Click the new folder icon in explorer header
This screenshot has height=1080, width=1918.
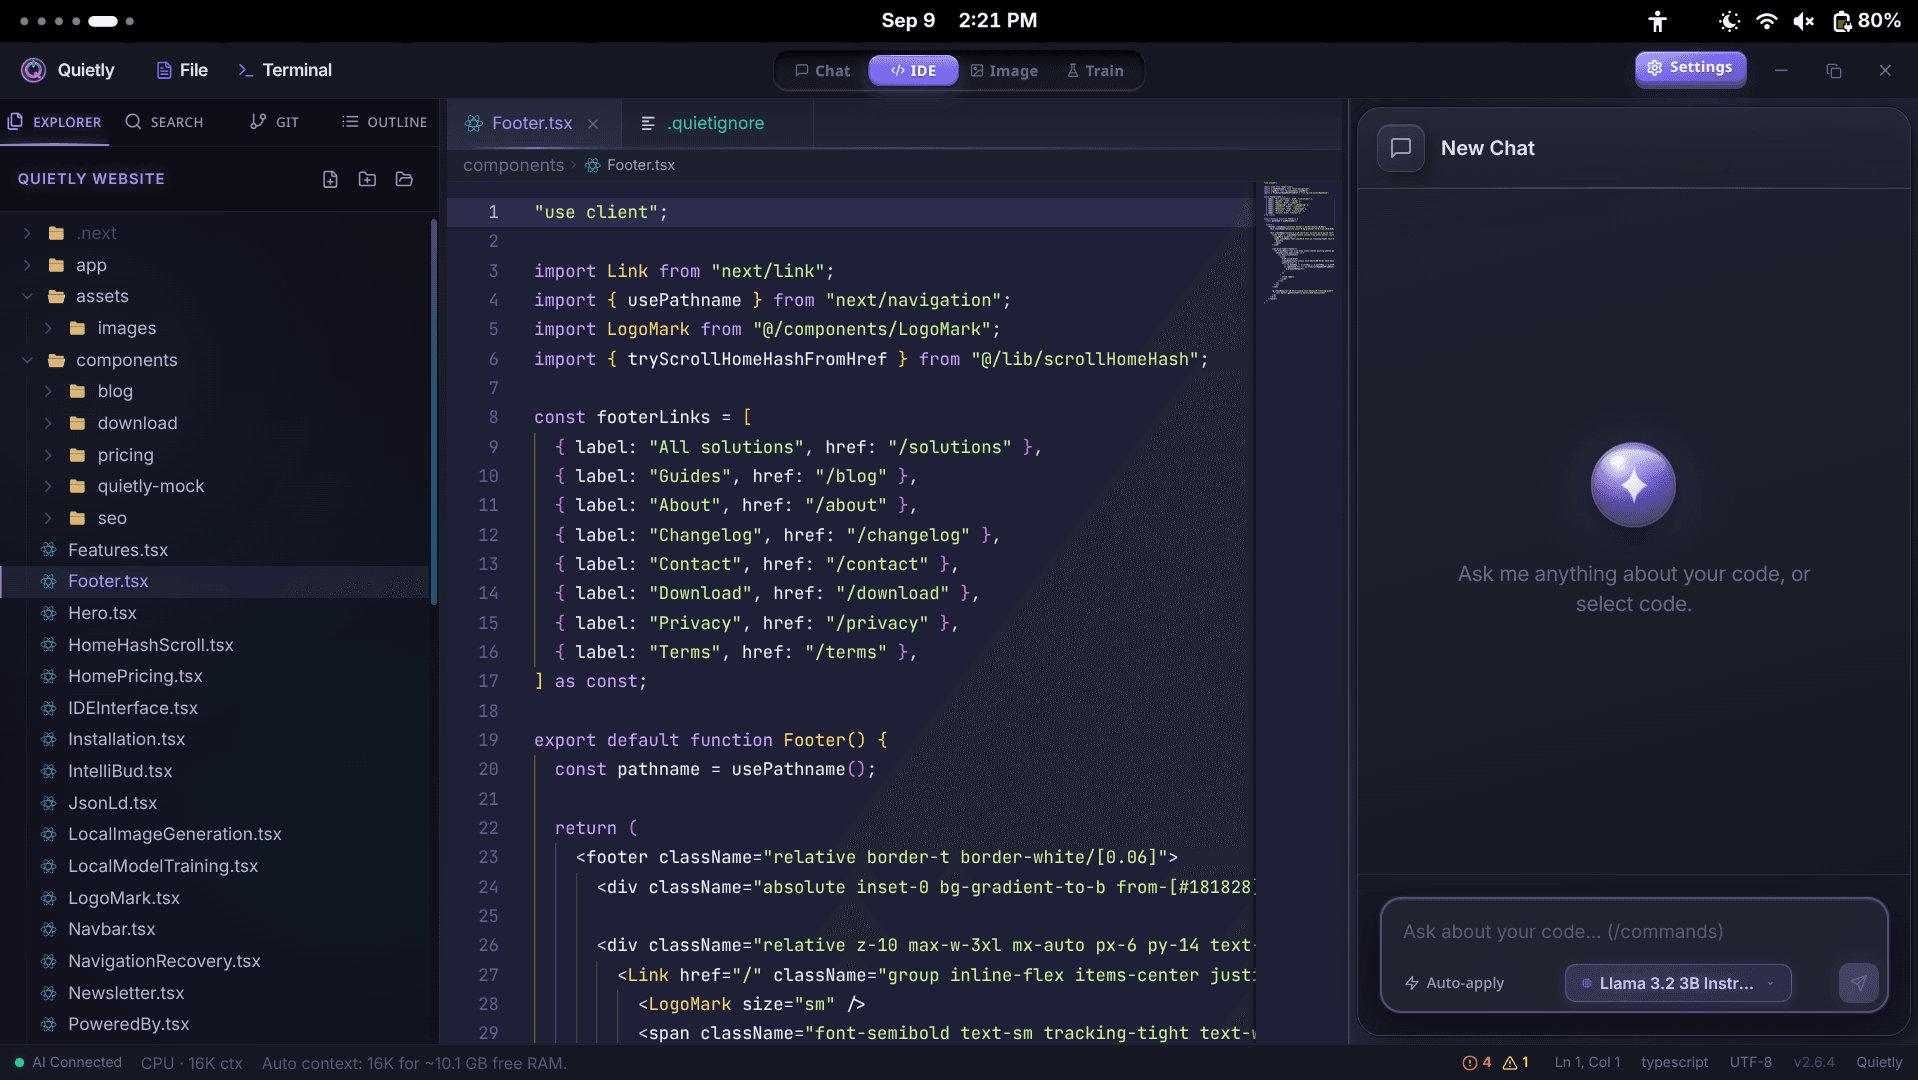point(367,179)
